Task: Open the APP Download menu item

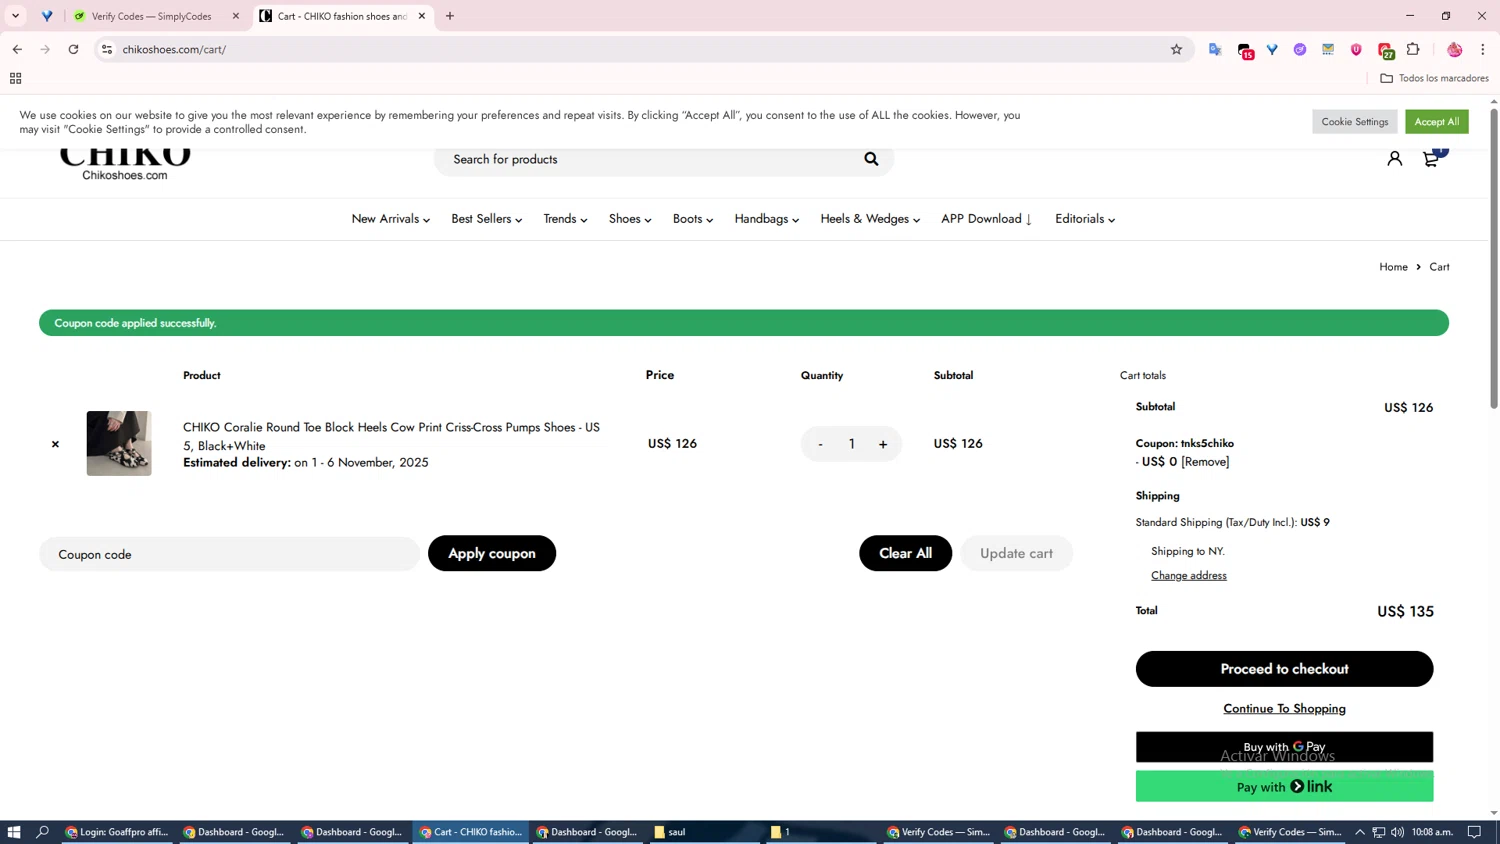Action: [986, 219]
